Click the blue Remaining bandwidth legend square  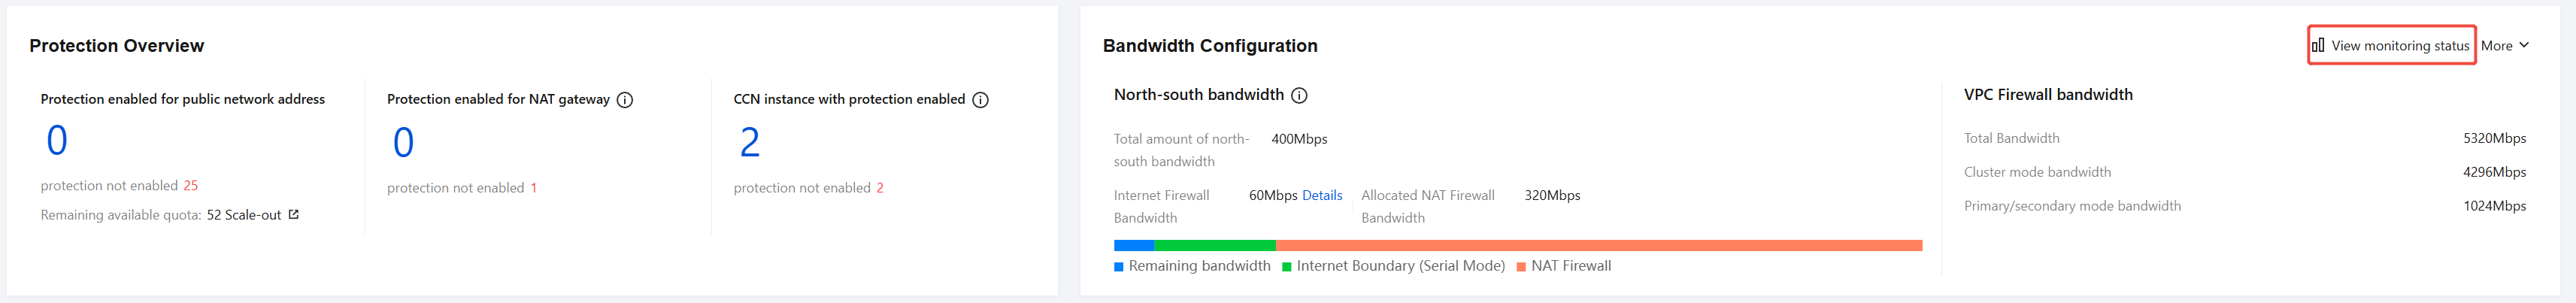[x=1119, y=266]
